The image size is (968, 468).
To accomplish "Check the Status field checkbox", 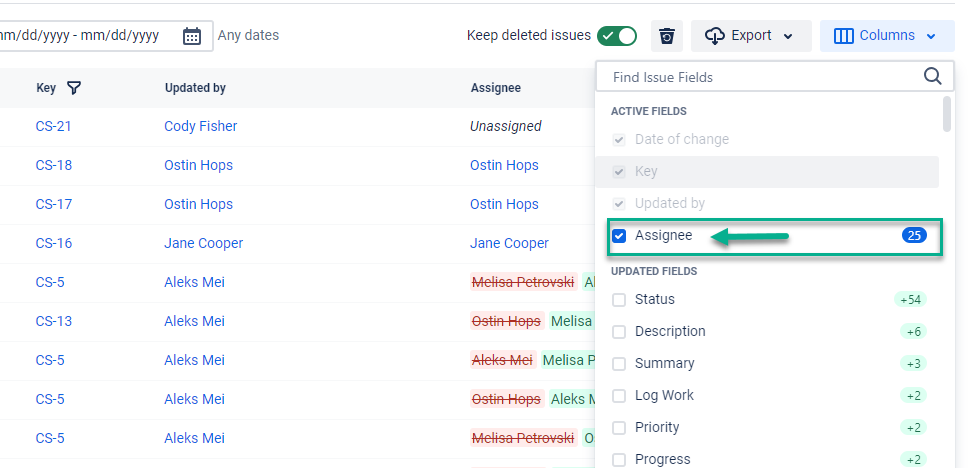I will click(619, 300).
